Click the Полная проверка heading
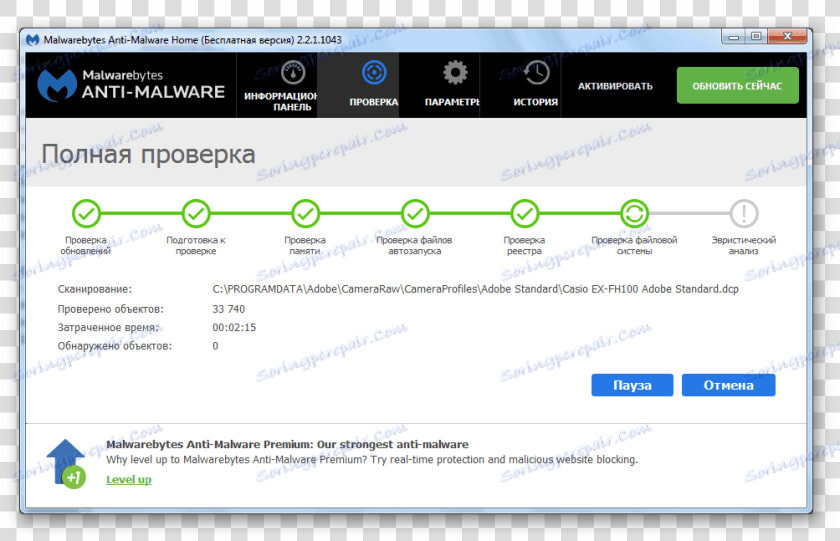The width and height of the screenshot is (840, 541). point(148,155)
